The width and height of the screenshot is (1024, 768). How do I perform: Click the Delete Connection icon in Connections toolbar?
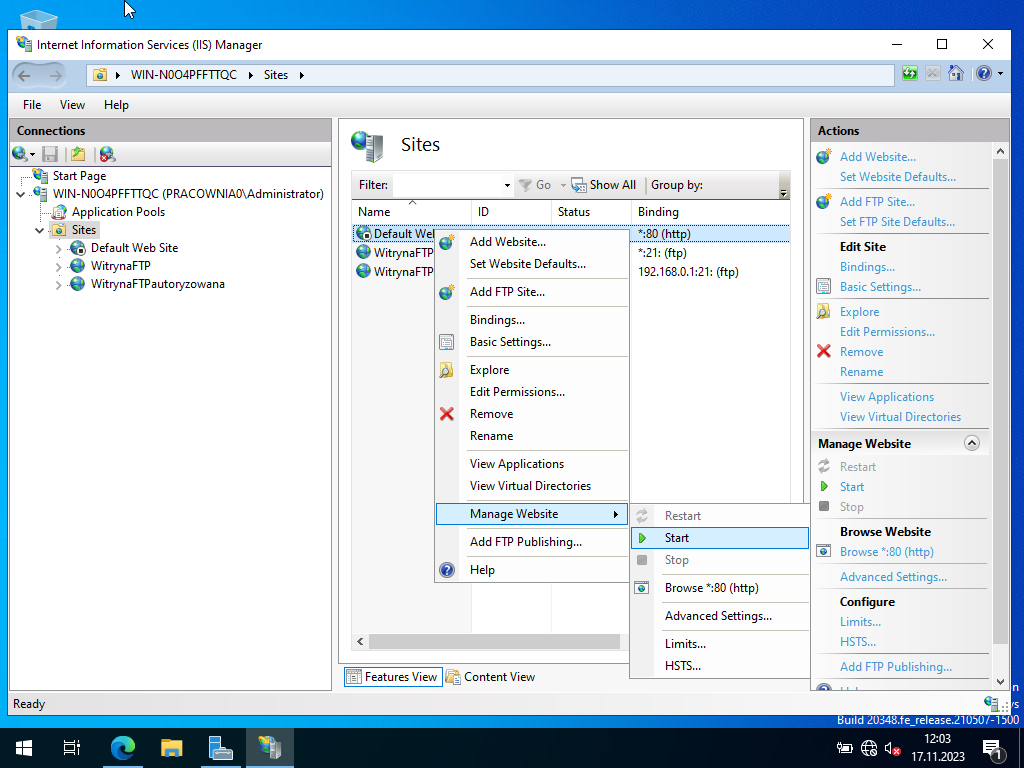(108, 154)
